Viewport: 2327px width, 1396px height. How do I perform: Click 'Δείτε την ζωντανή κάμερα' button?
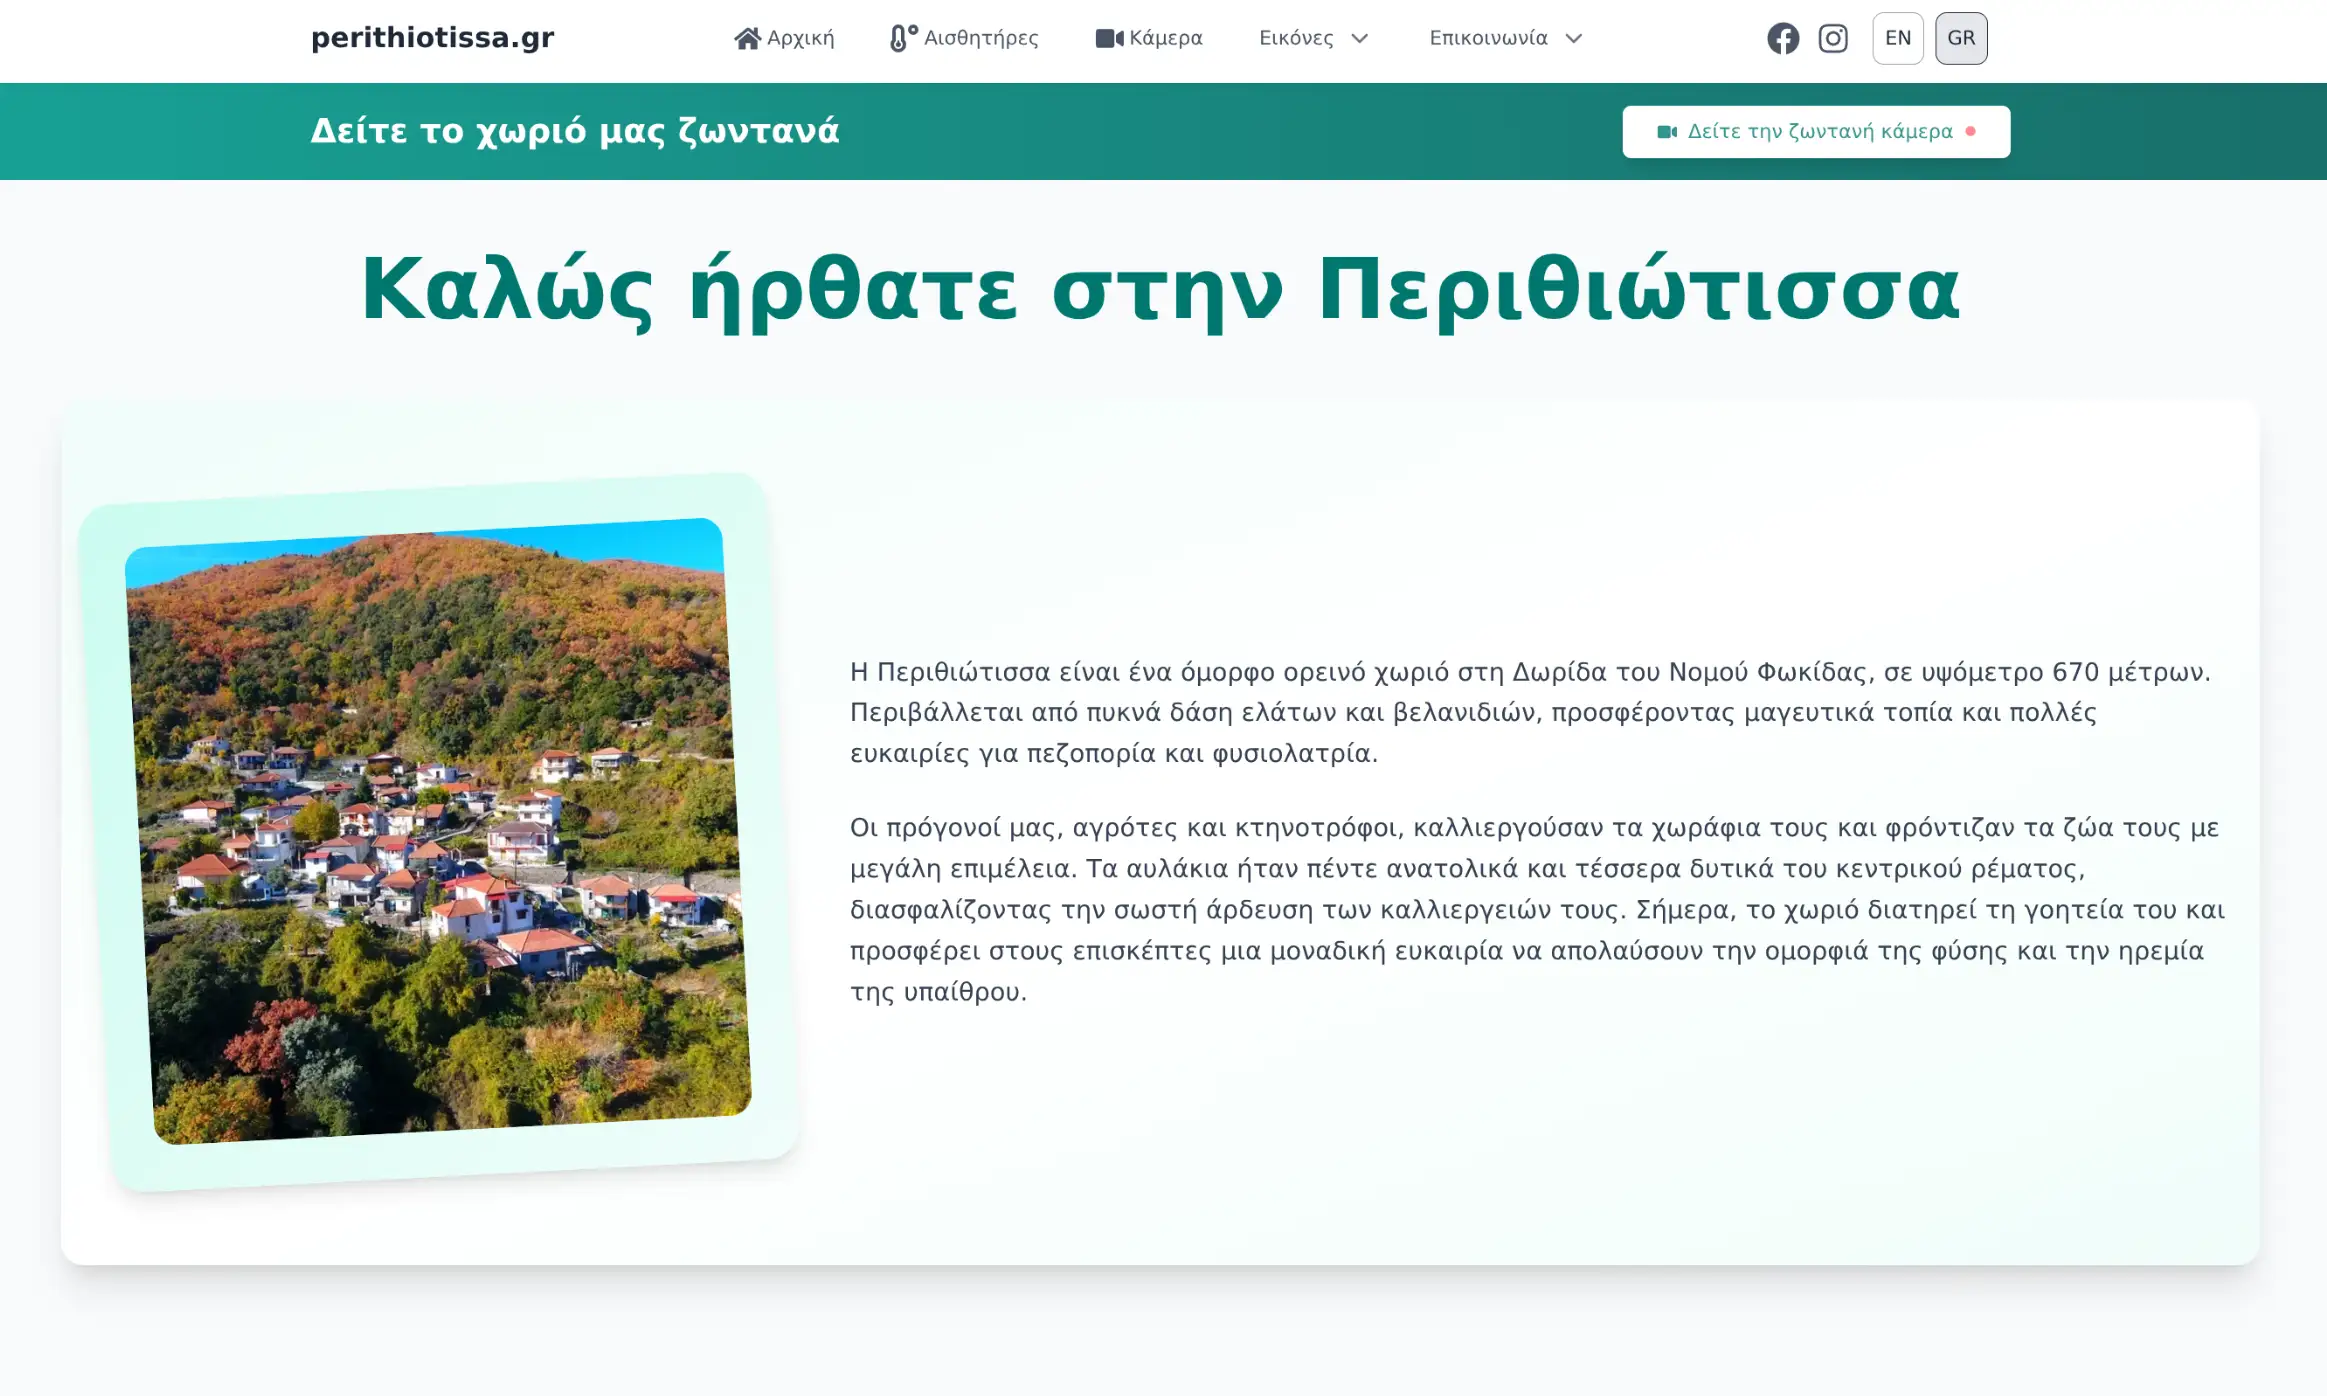(1816, 130)
